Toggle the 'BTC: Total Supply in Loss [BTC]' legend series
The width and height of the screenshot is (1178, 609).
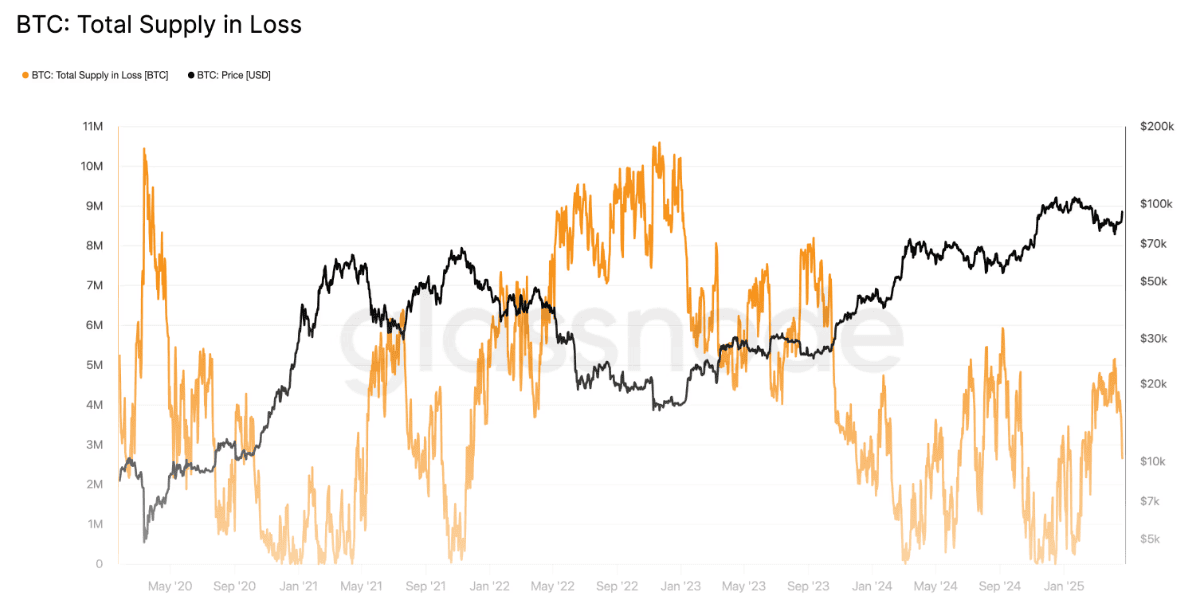[99, 75]
